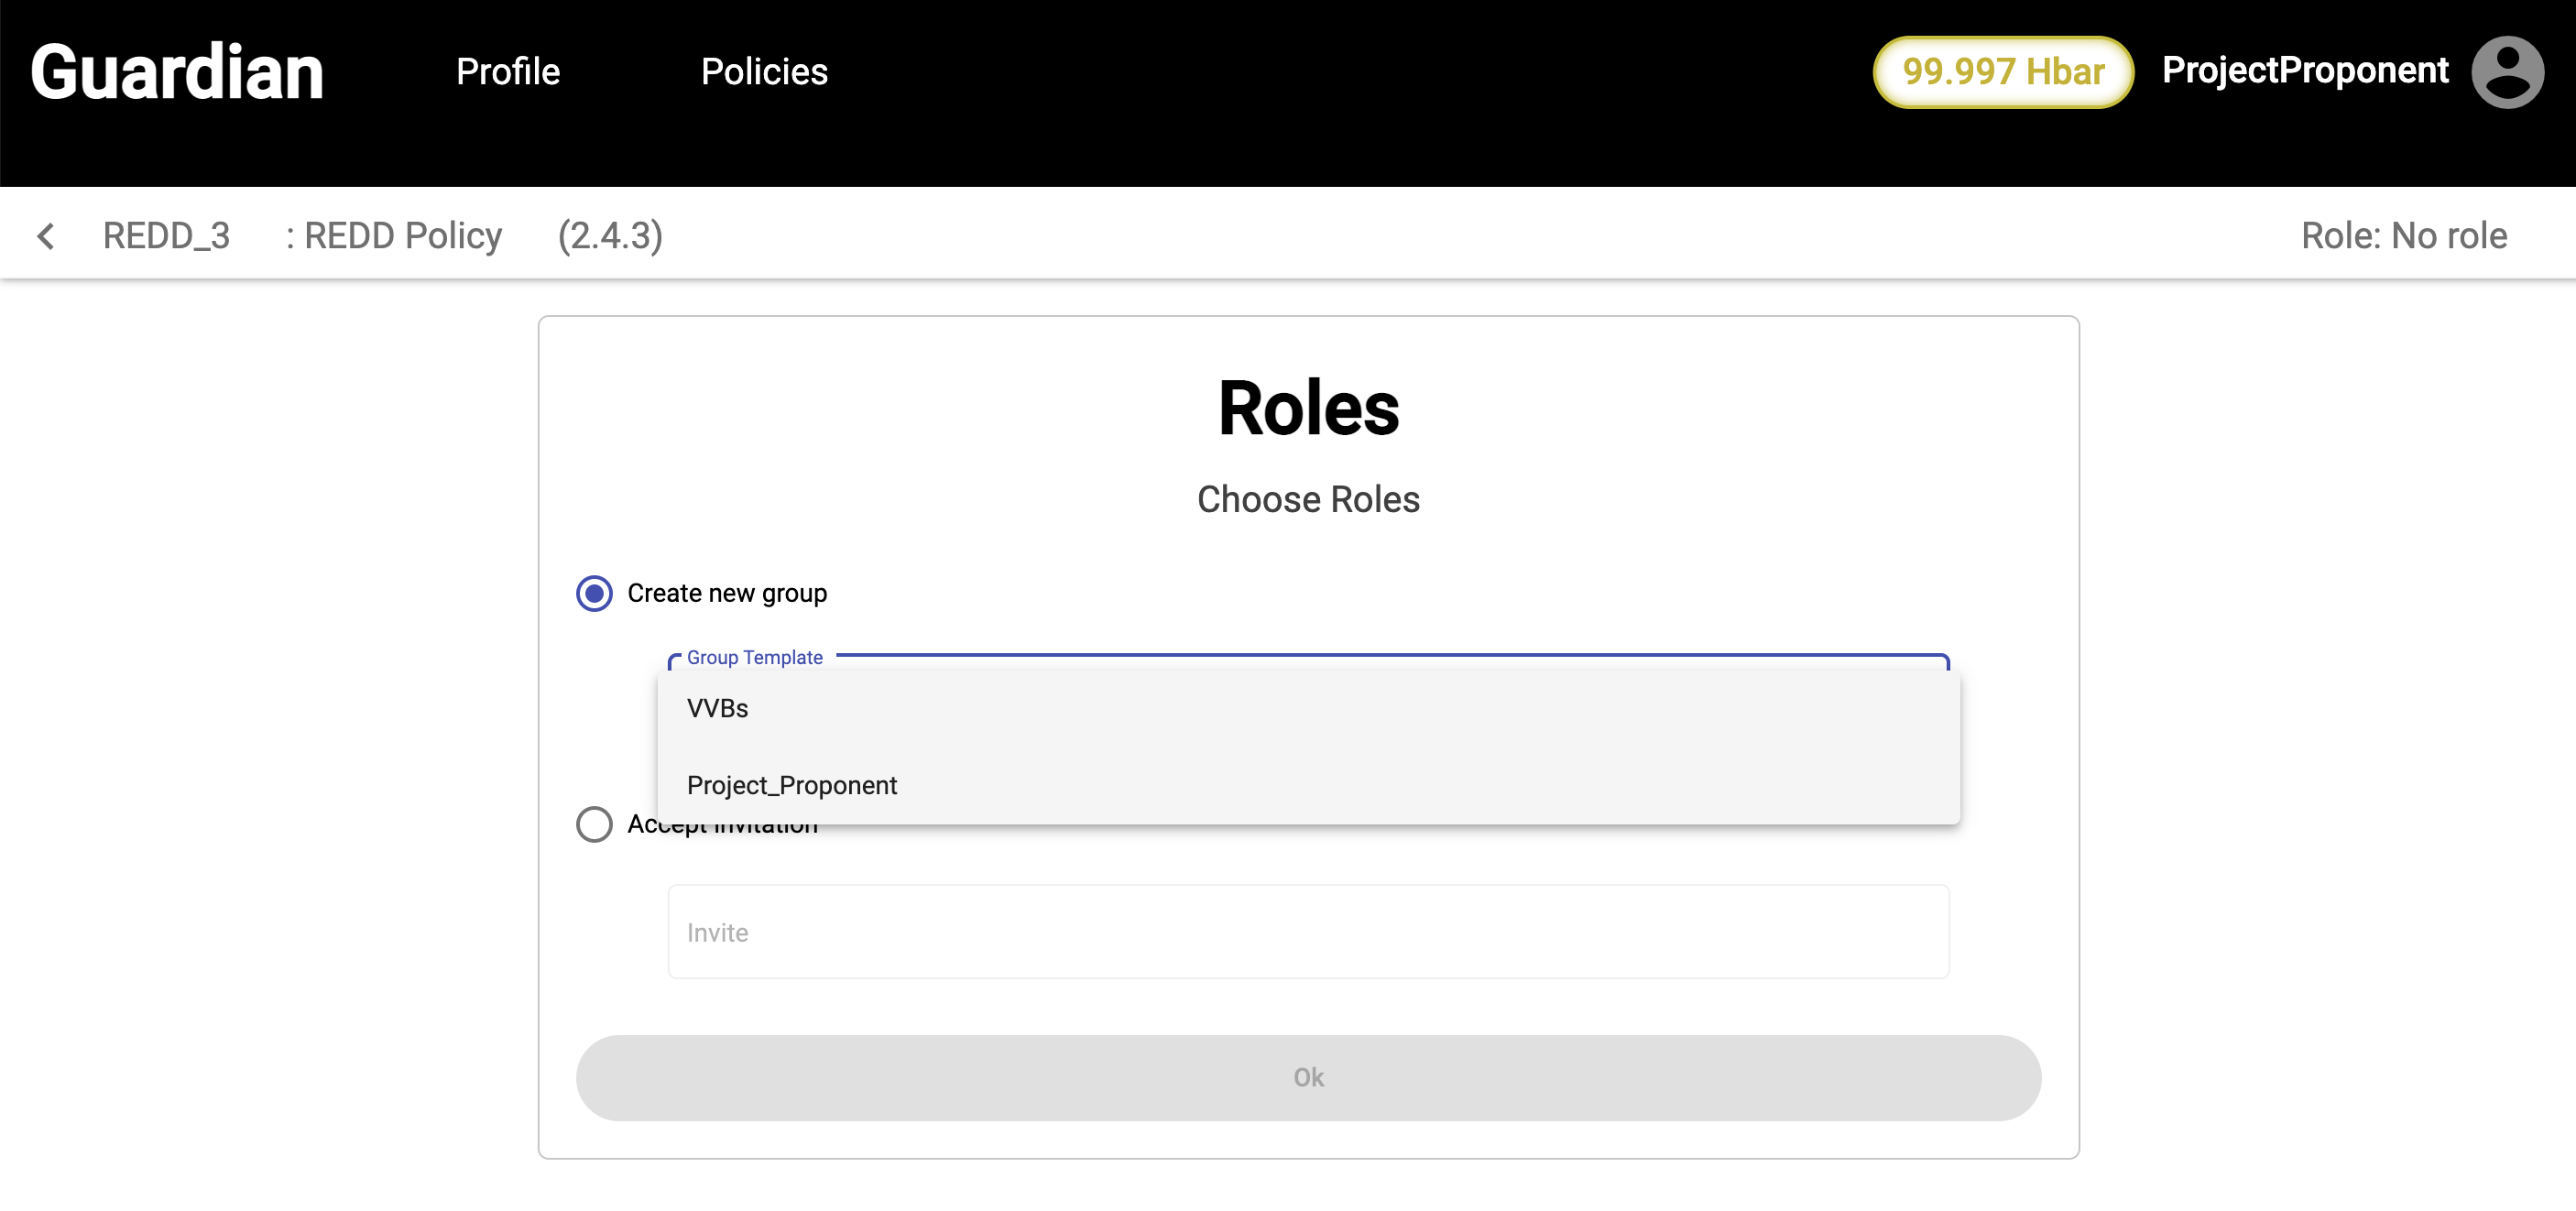The height and width of the screenshot is (1211, 2576).
Task: Click the policy version (2.4.3) text
Action: (x=610, y=236)
